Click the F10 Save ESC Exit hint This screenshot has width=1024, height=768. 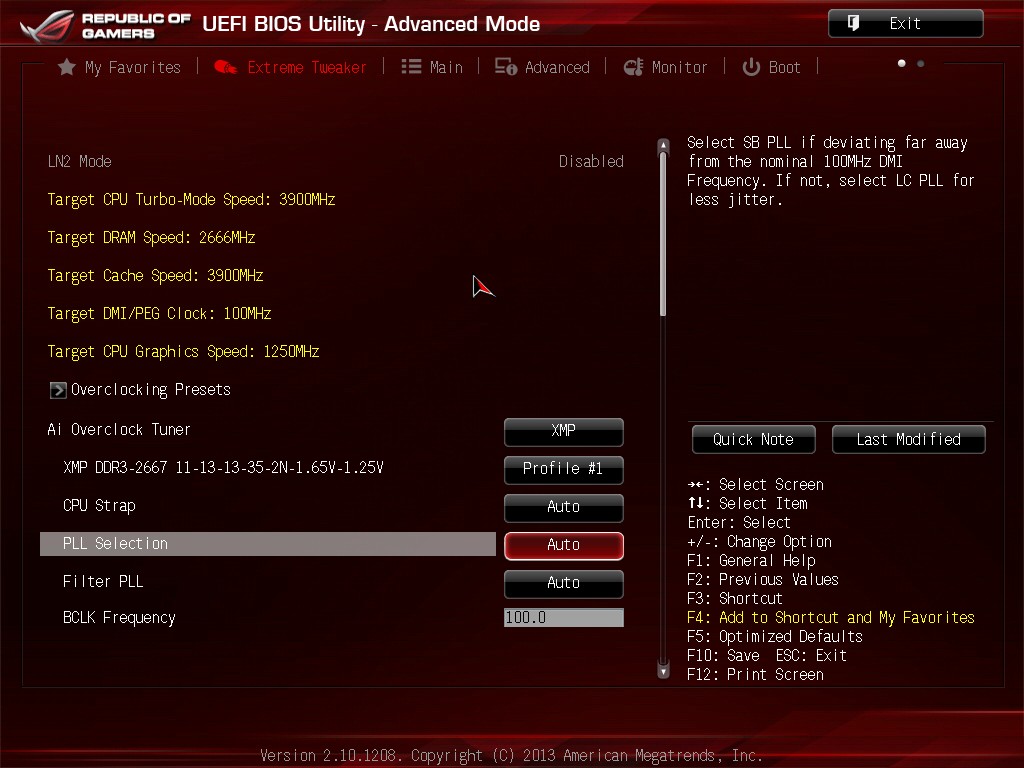[x=767, y=656]
